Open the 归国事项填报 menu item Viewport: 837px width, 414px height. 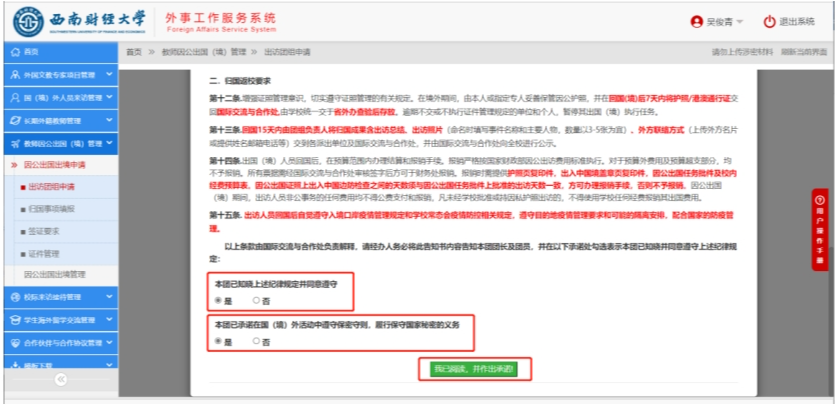pyautogui.click(x=50, y=209)
